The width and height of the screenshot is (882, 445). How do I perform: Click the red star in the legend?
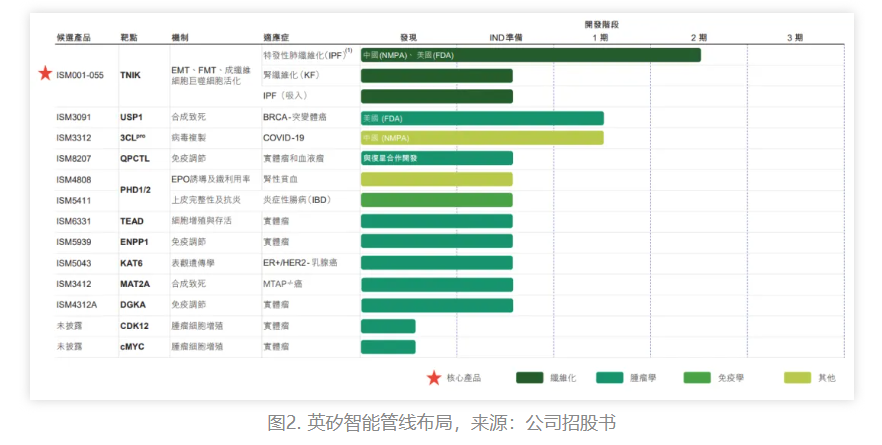(x=433, y=378)
